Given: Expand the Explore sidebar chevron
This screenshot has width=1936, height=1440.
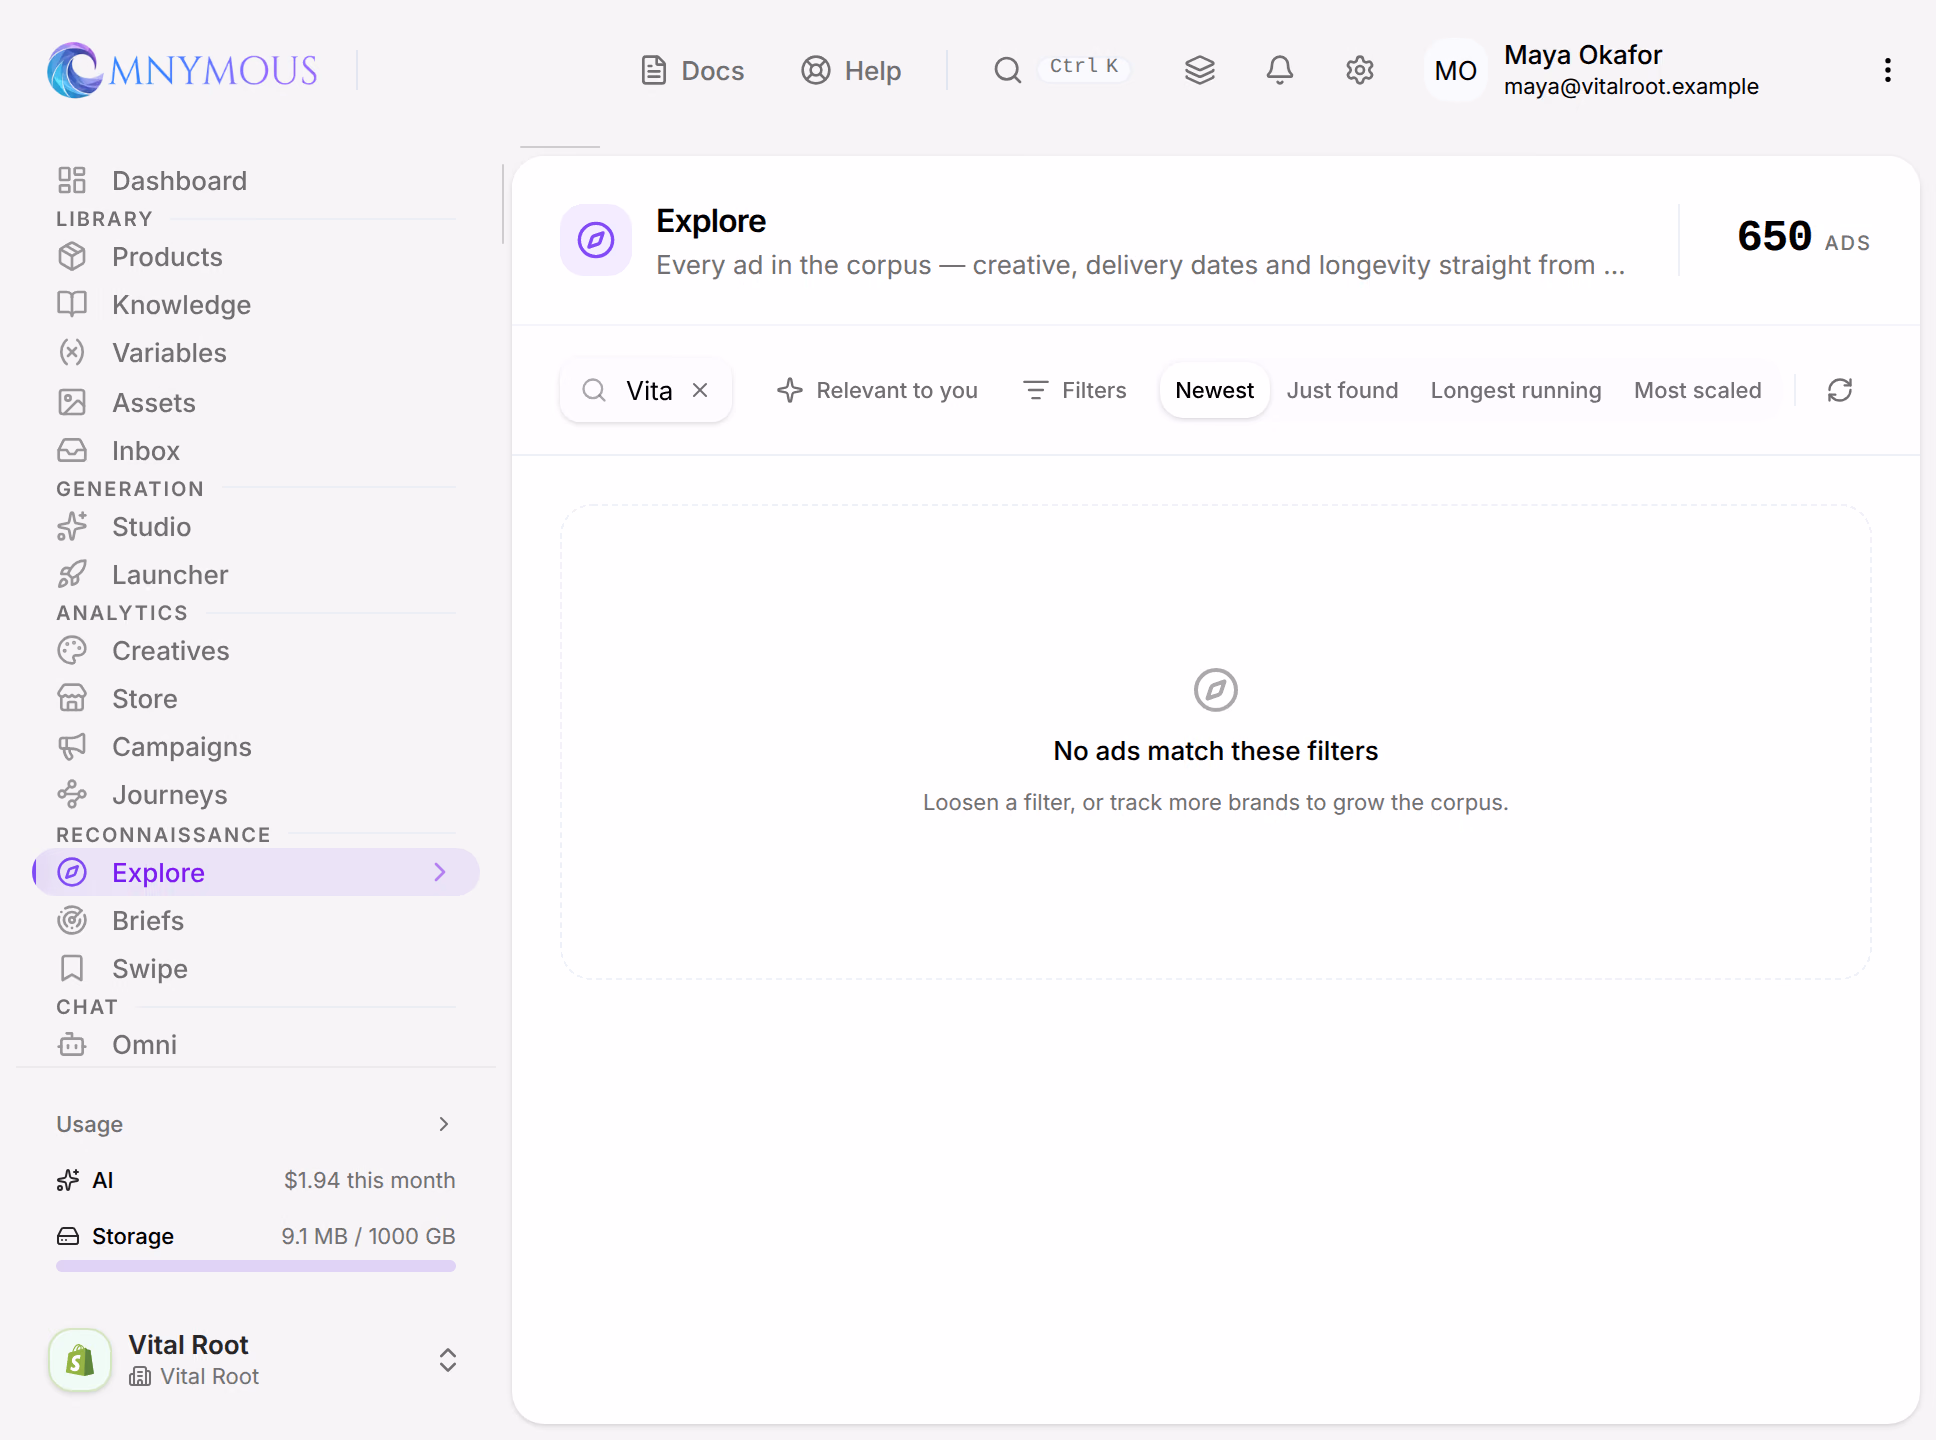Looking at the screenshot, I should (440, 872).
